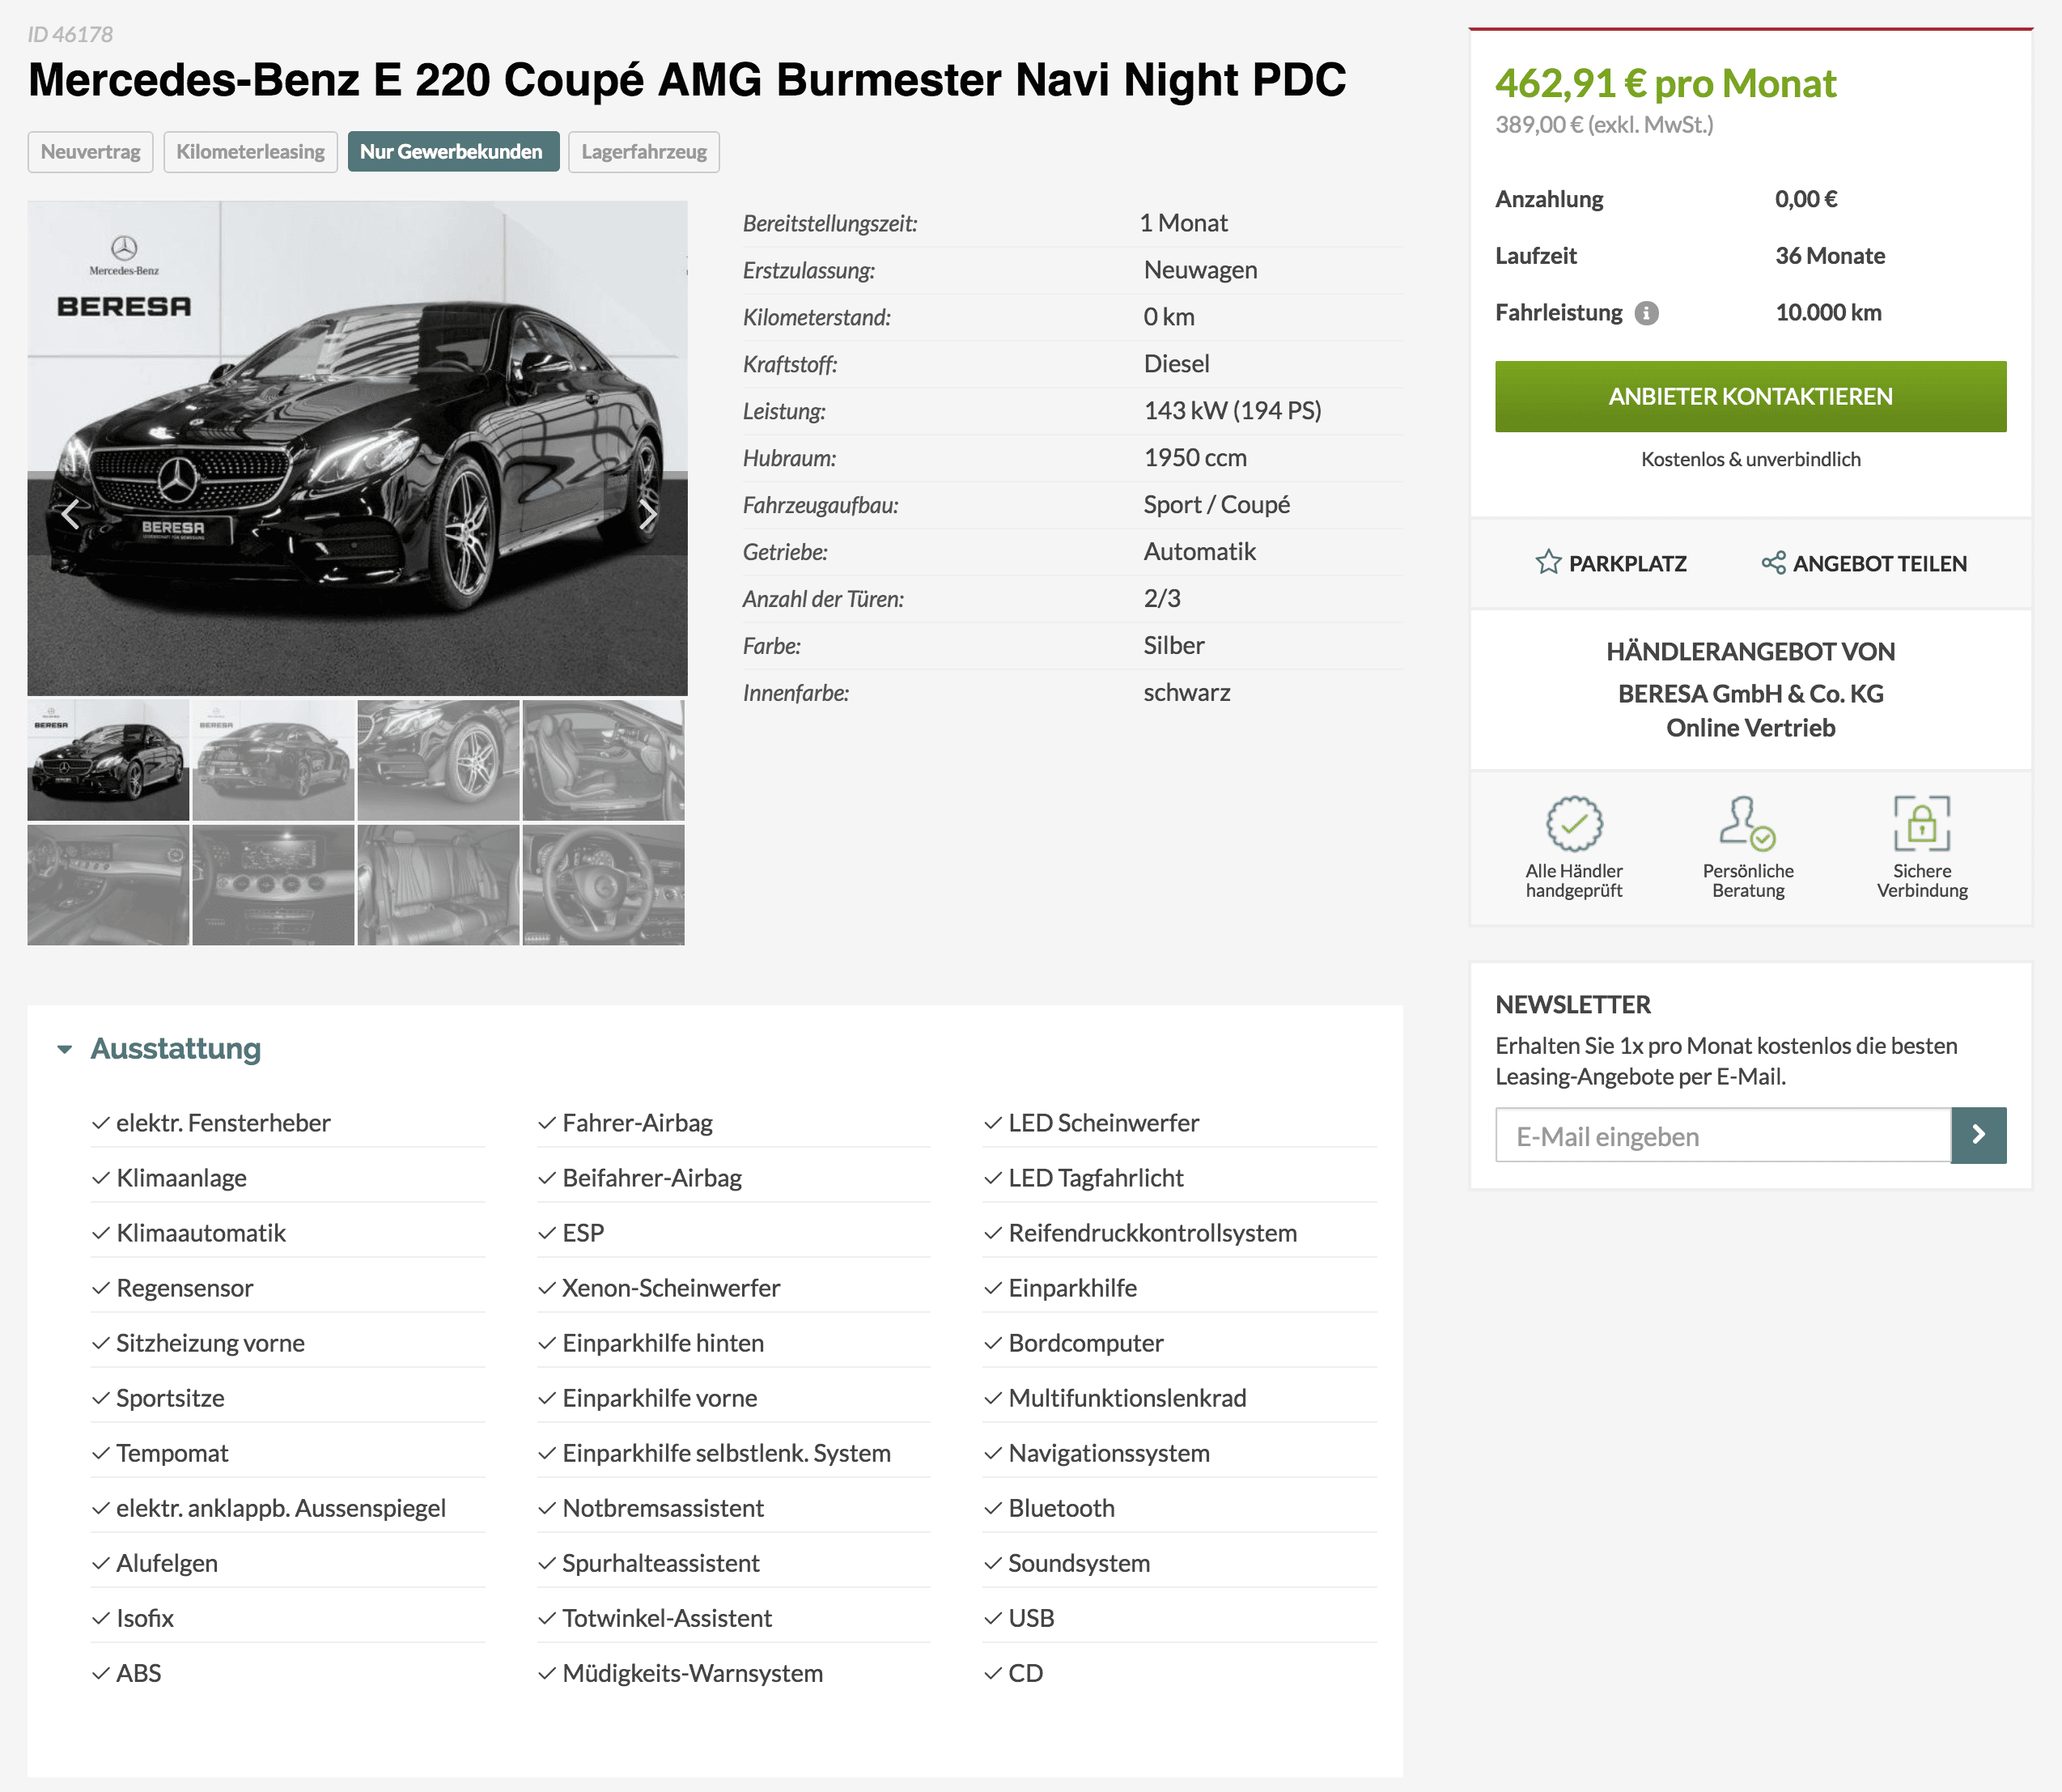Select the open door seat thumbnail
The image size is (2062, 1792).
[603, 760]
